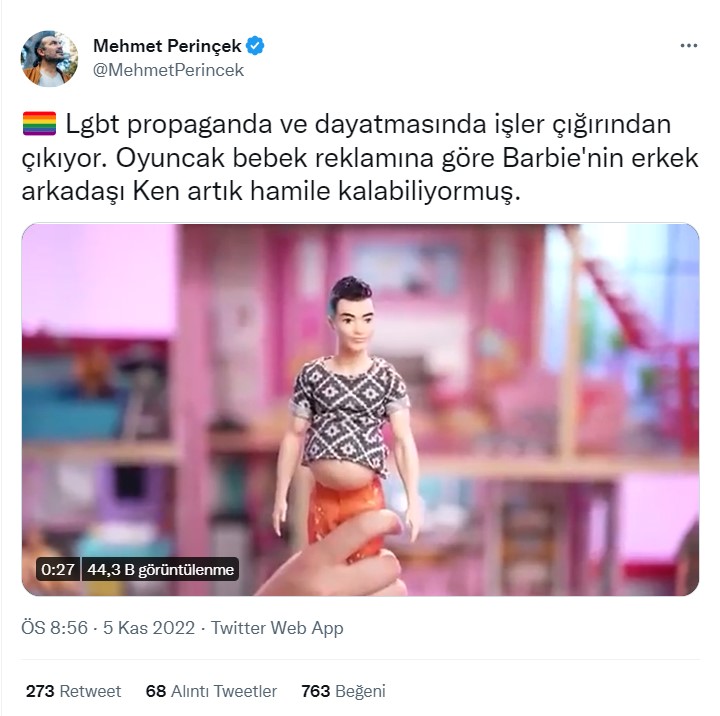Click the 44,3 B görüntülenme view count
The image size is (720, 716).
160,569
